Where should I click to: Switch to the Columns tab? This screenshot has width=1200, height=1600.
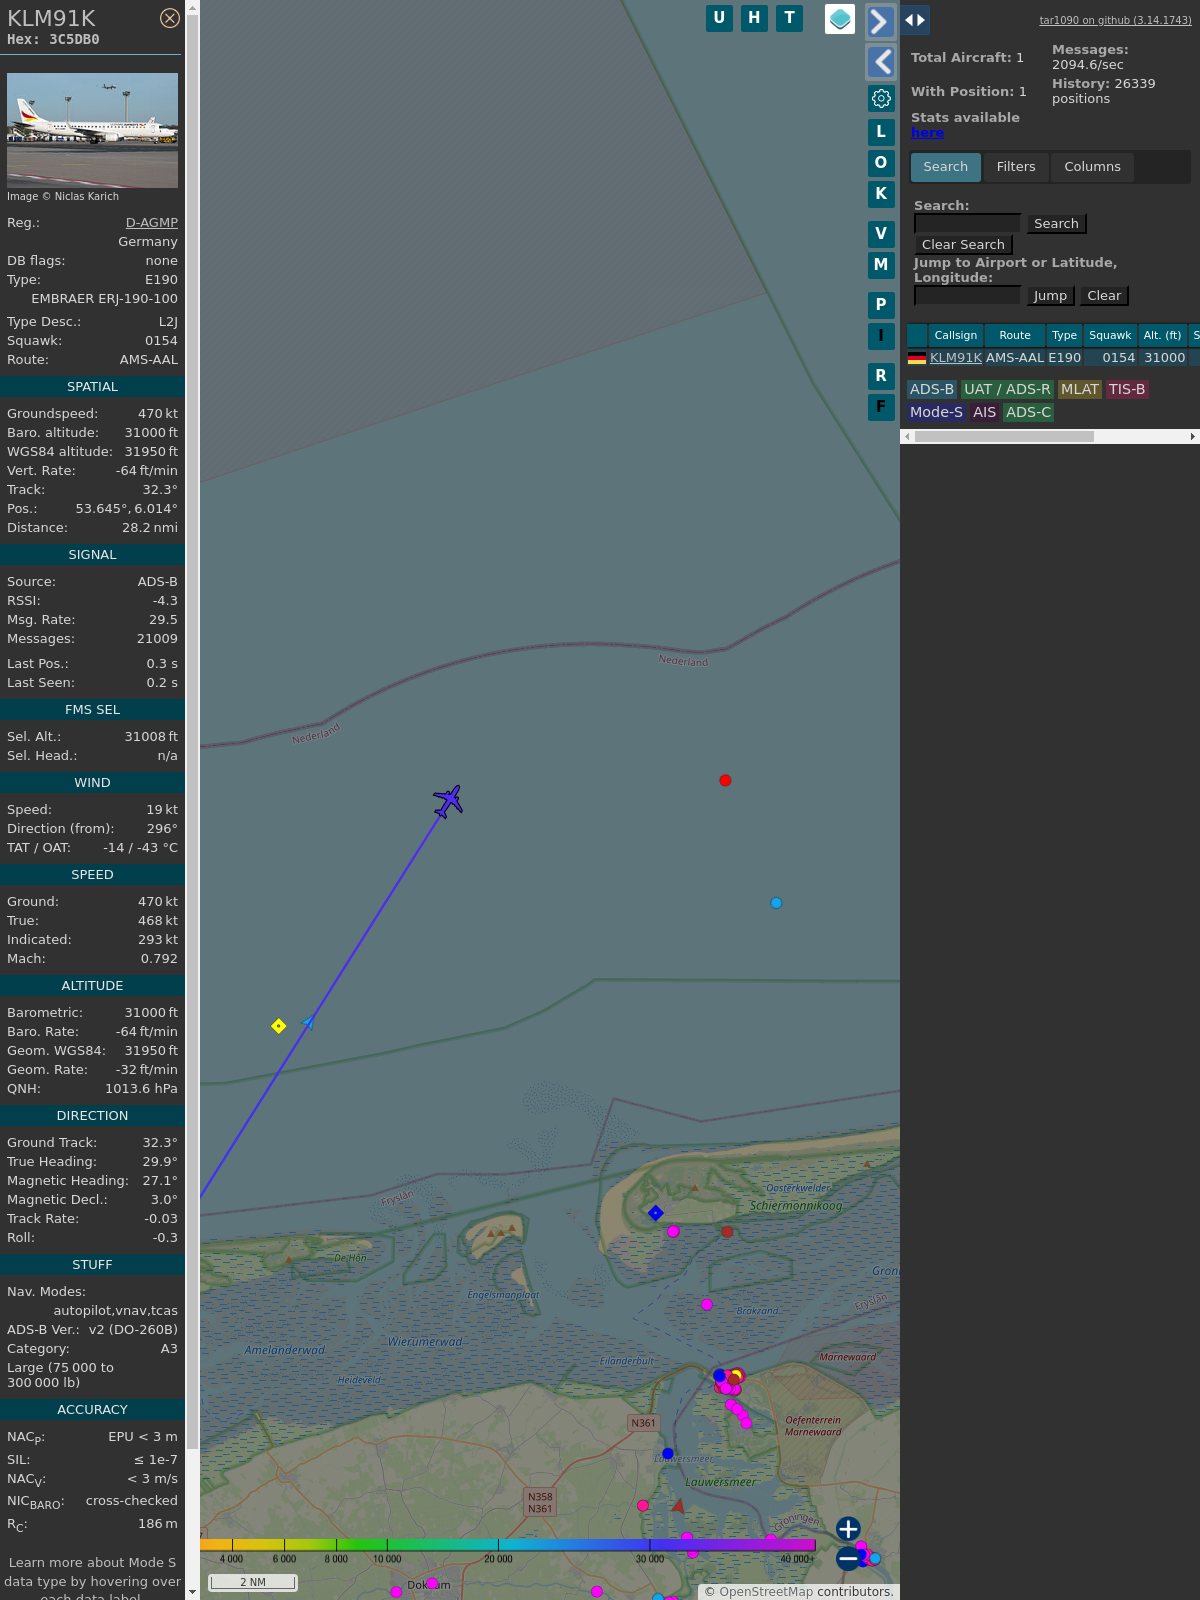[x=1092, y=167]
